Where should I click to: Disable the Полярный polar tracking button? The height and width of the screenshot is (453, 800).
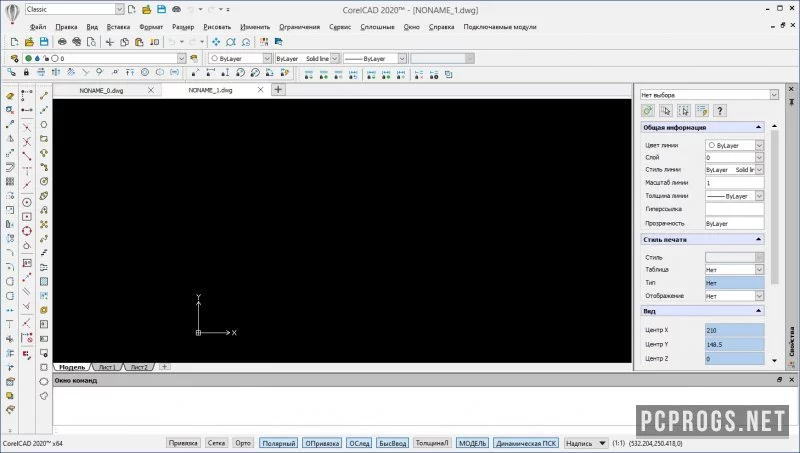pos(279,443)
